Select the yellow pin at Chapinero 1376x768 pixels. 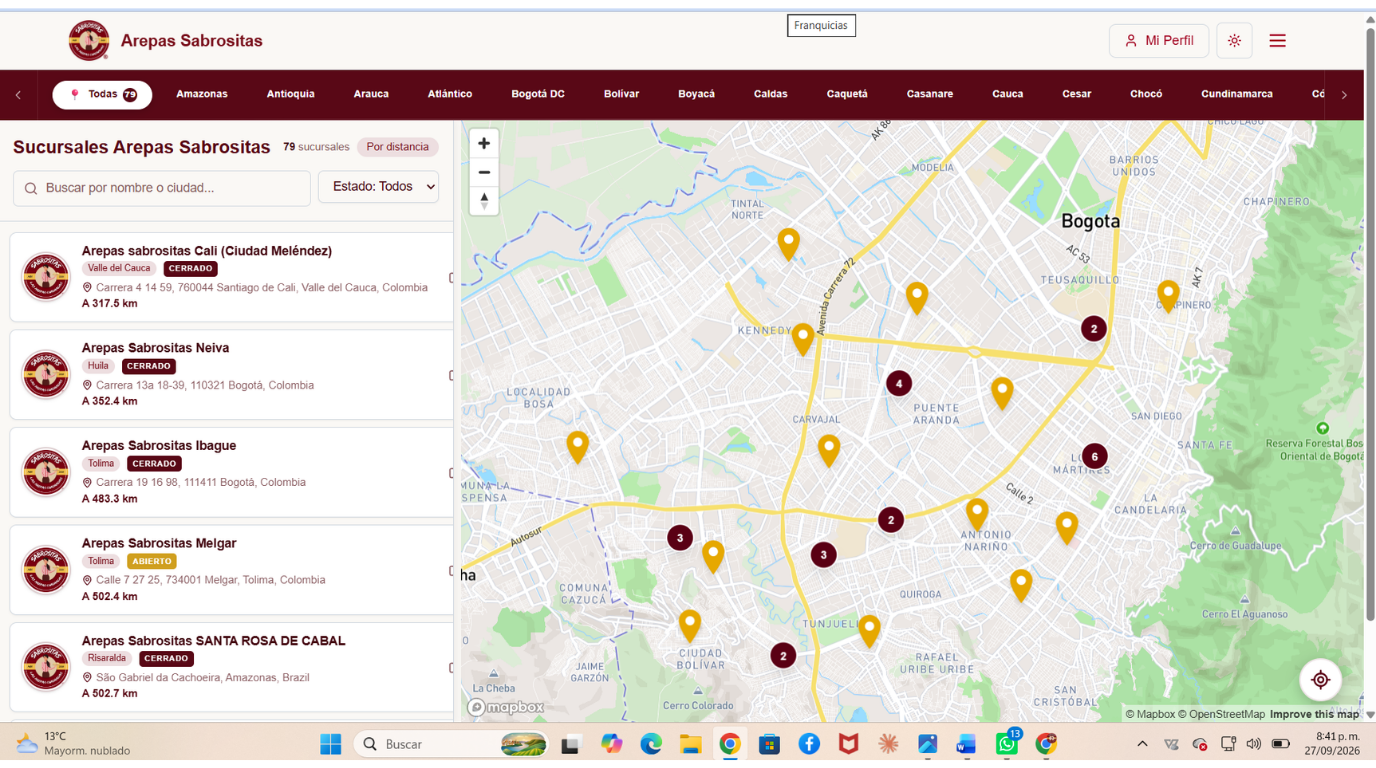coord(1168,296)
